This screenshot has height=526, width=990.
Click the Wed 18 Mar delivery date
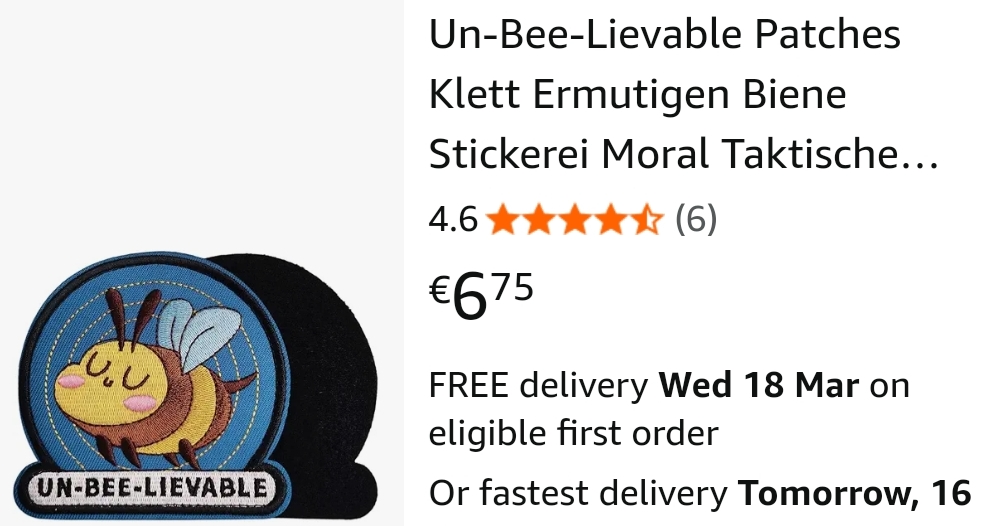coord(758,384)
